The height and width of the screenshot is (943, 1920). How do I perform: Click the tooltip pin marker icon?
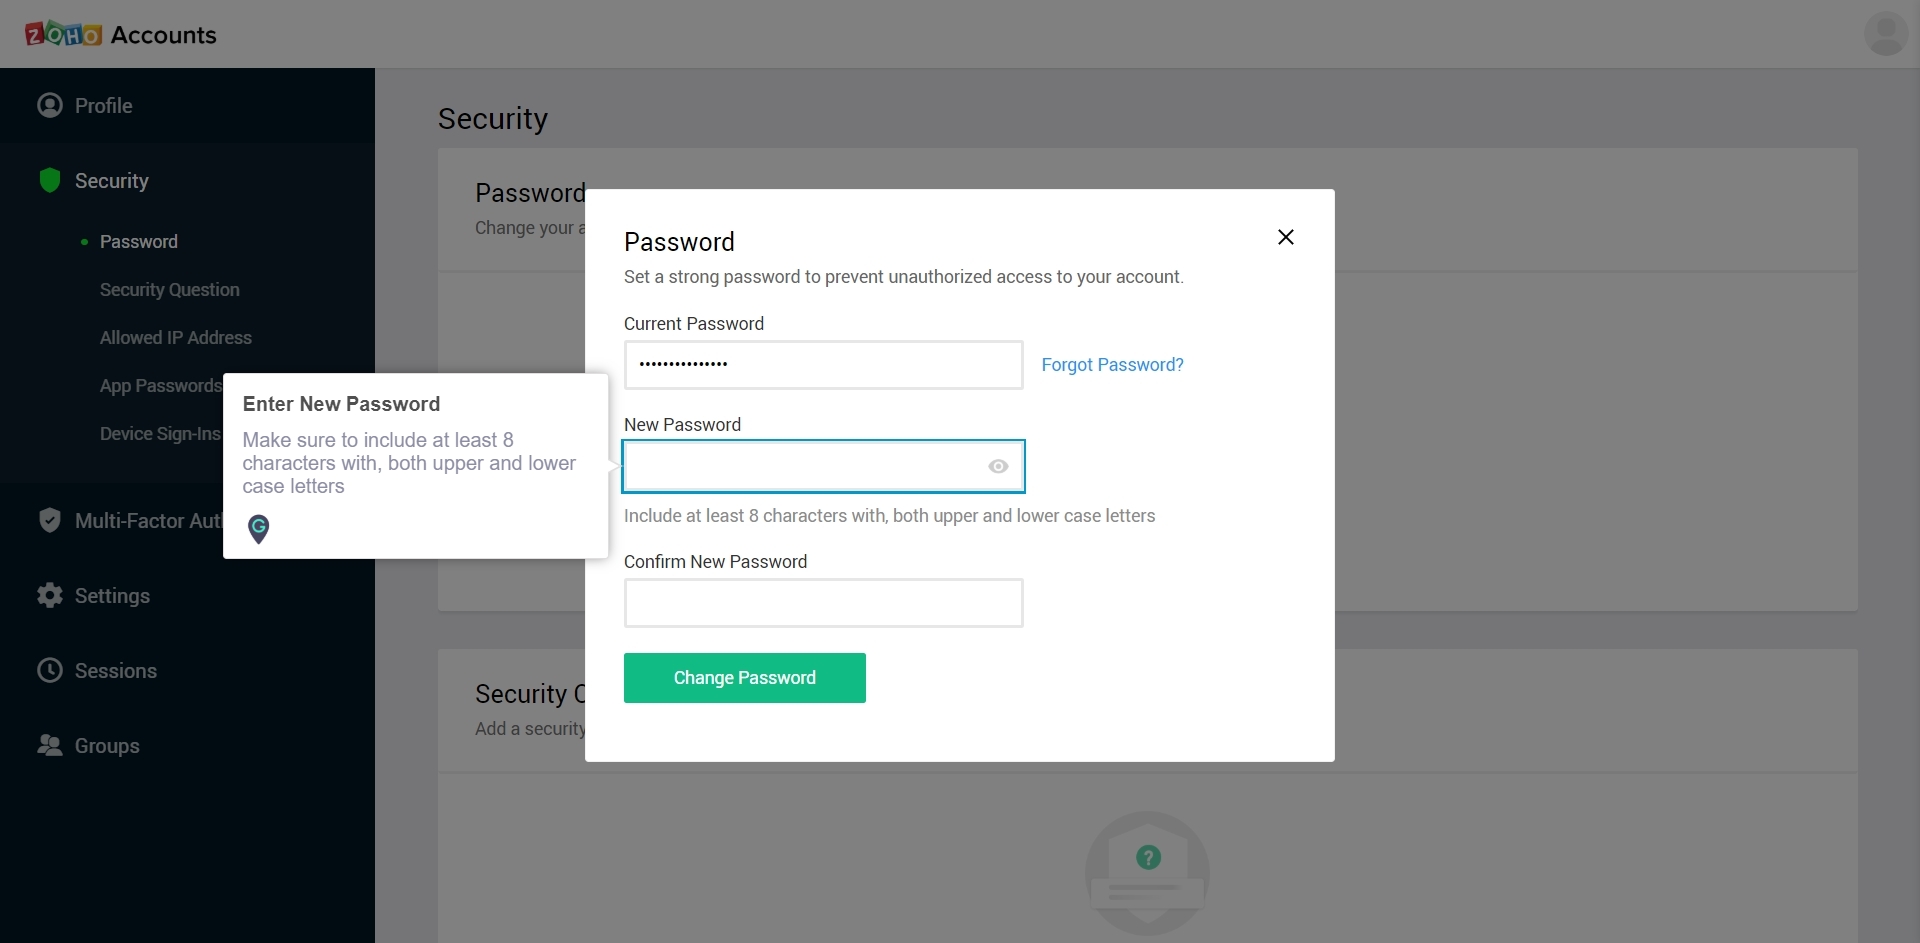[x=259, y=528]
